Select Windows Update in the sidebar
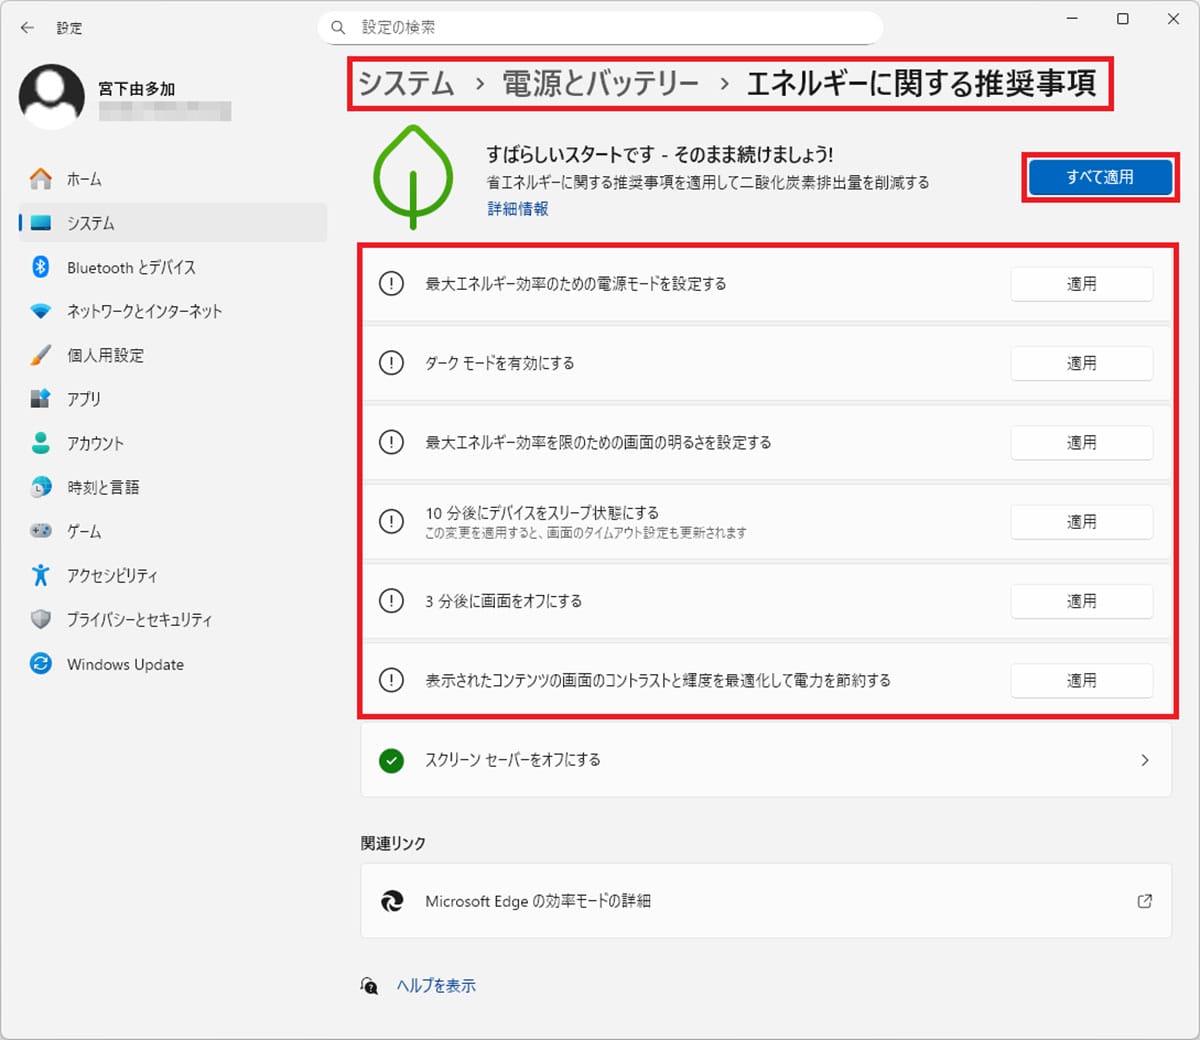Image resolution: width=1200 pixels, height=1040 pixels. point(124,664)
